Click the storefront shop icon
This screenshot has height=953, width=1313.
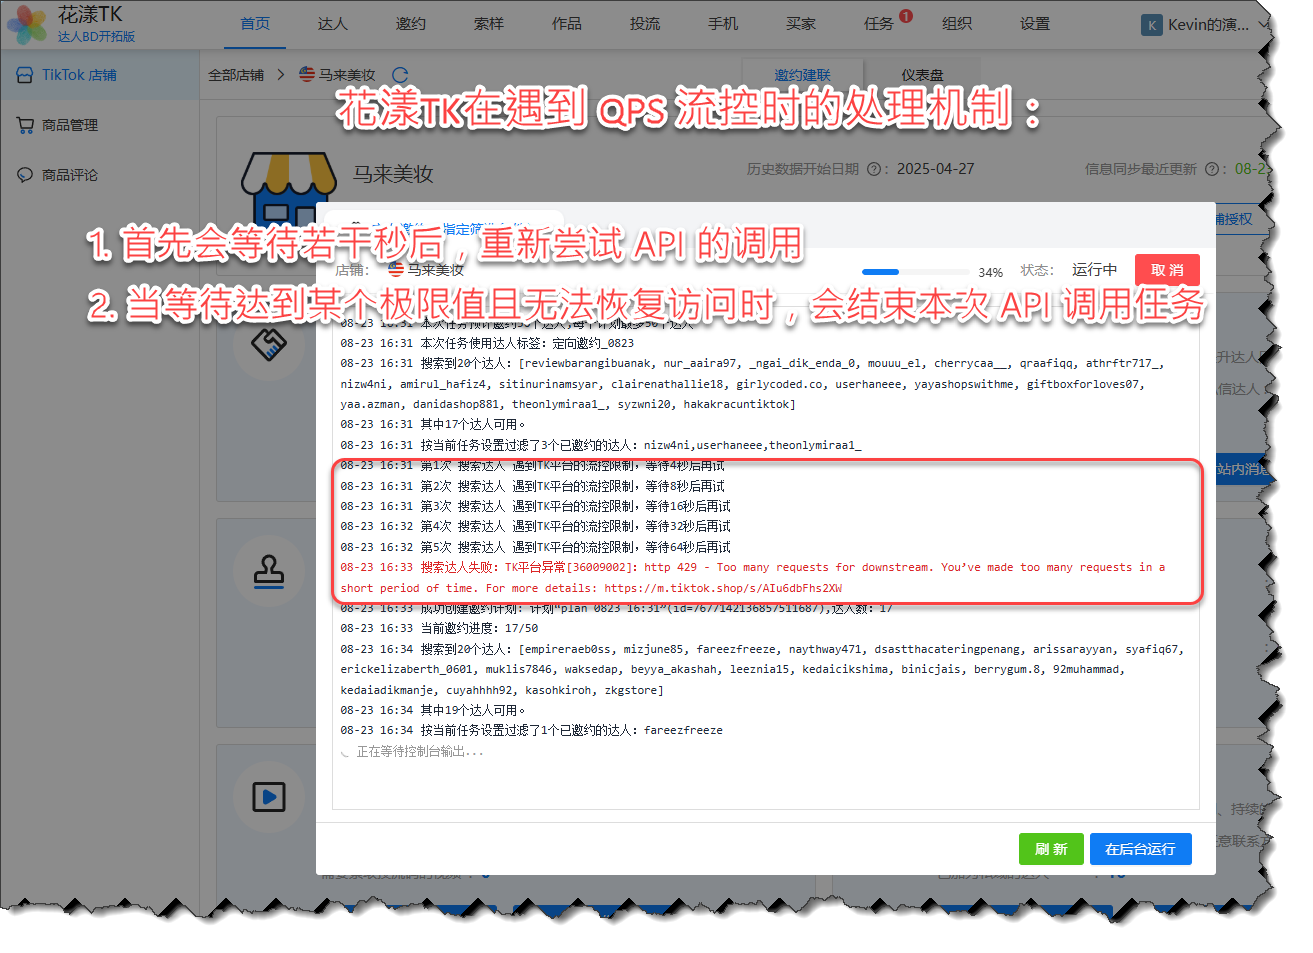[288, 188]
